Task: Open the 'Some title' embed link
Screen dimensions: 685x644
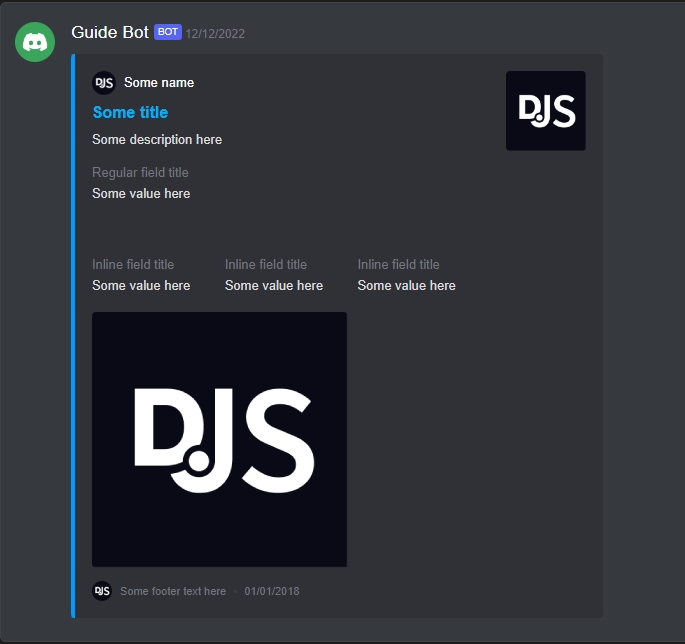Action: click(x=130, y=113)
